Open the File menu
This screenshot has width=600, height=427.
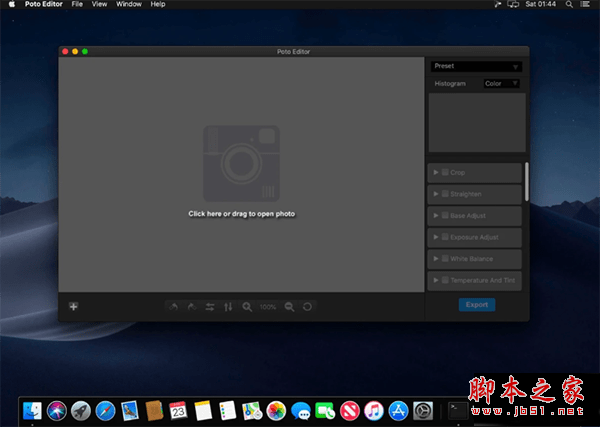(x=77, y=5)
